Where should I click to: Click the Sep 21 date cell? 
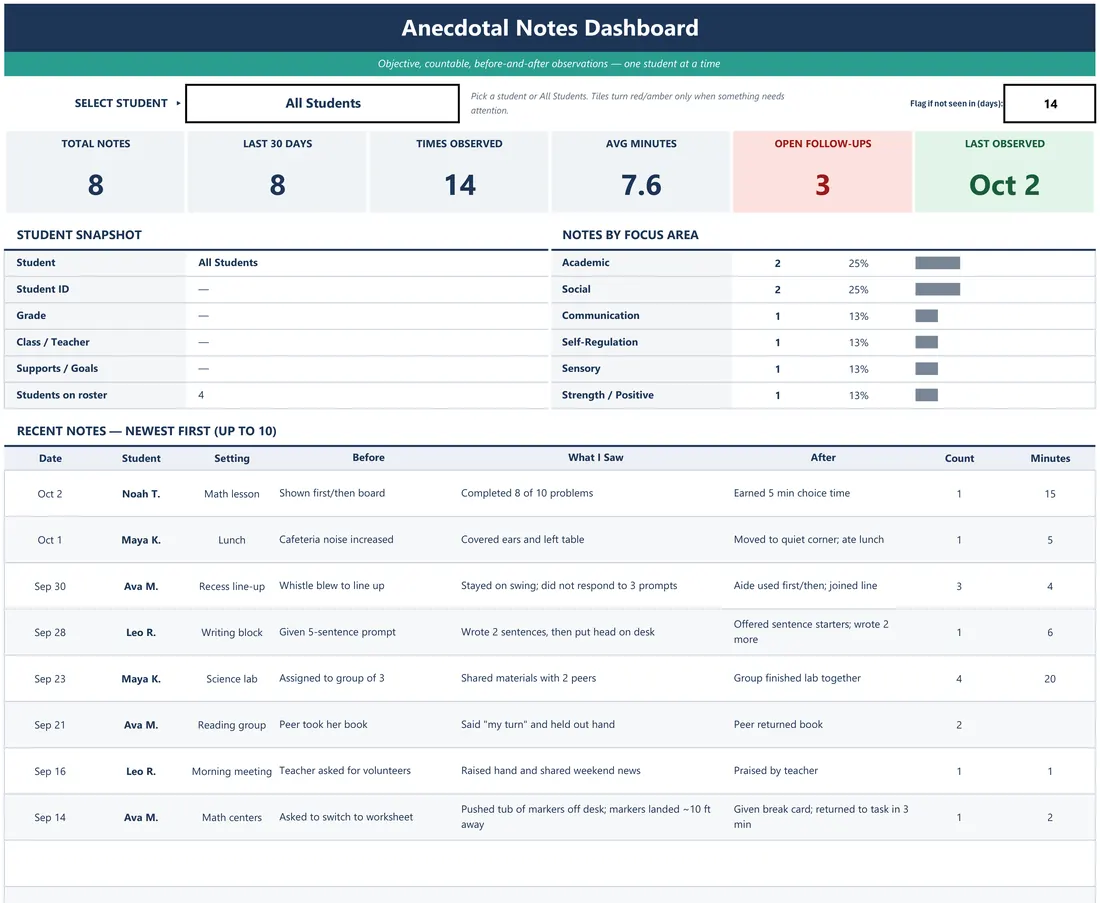click(x=50, y=725)
